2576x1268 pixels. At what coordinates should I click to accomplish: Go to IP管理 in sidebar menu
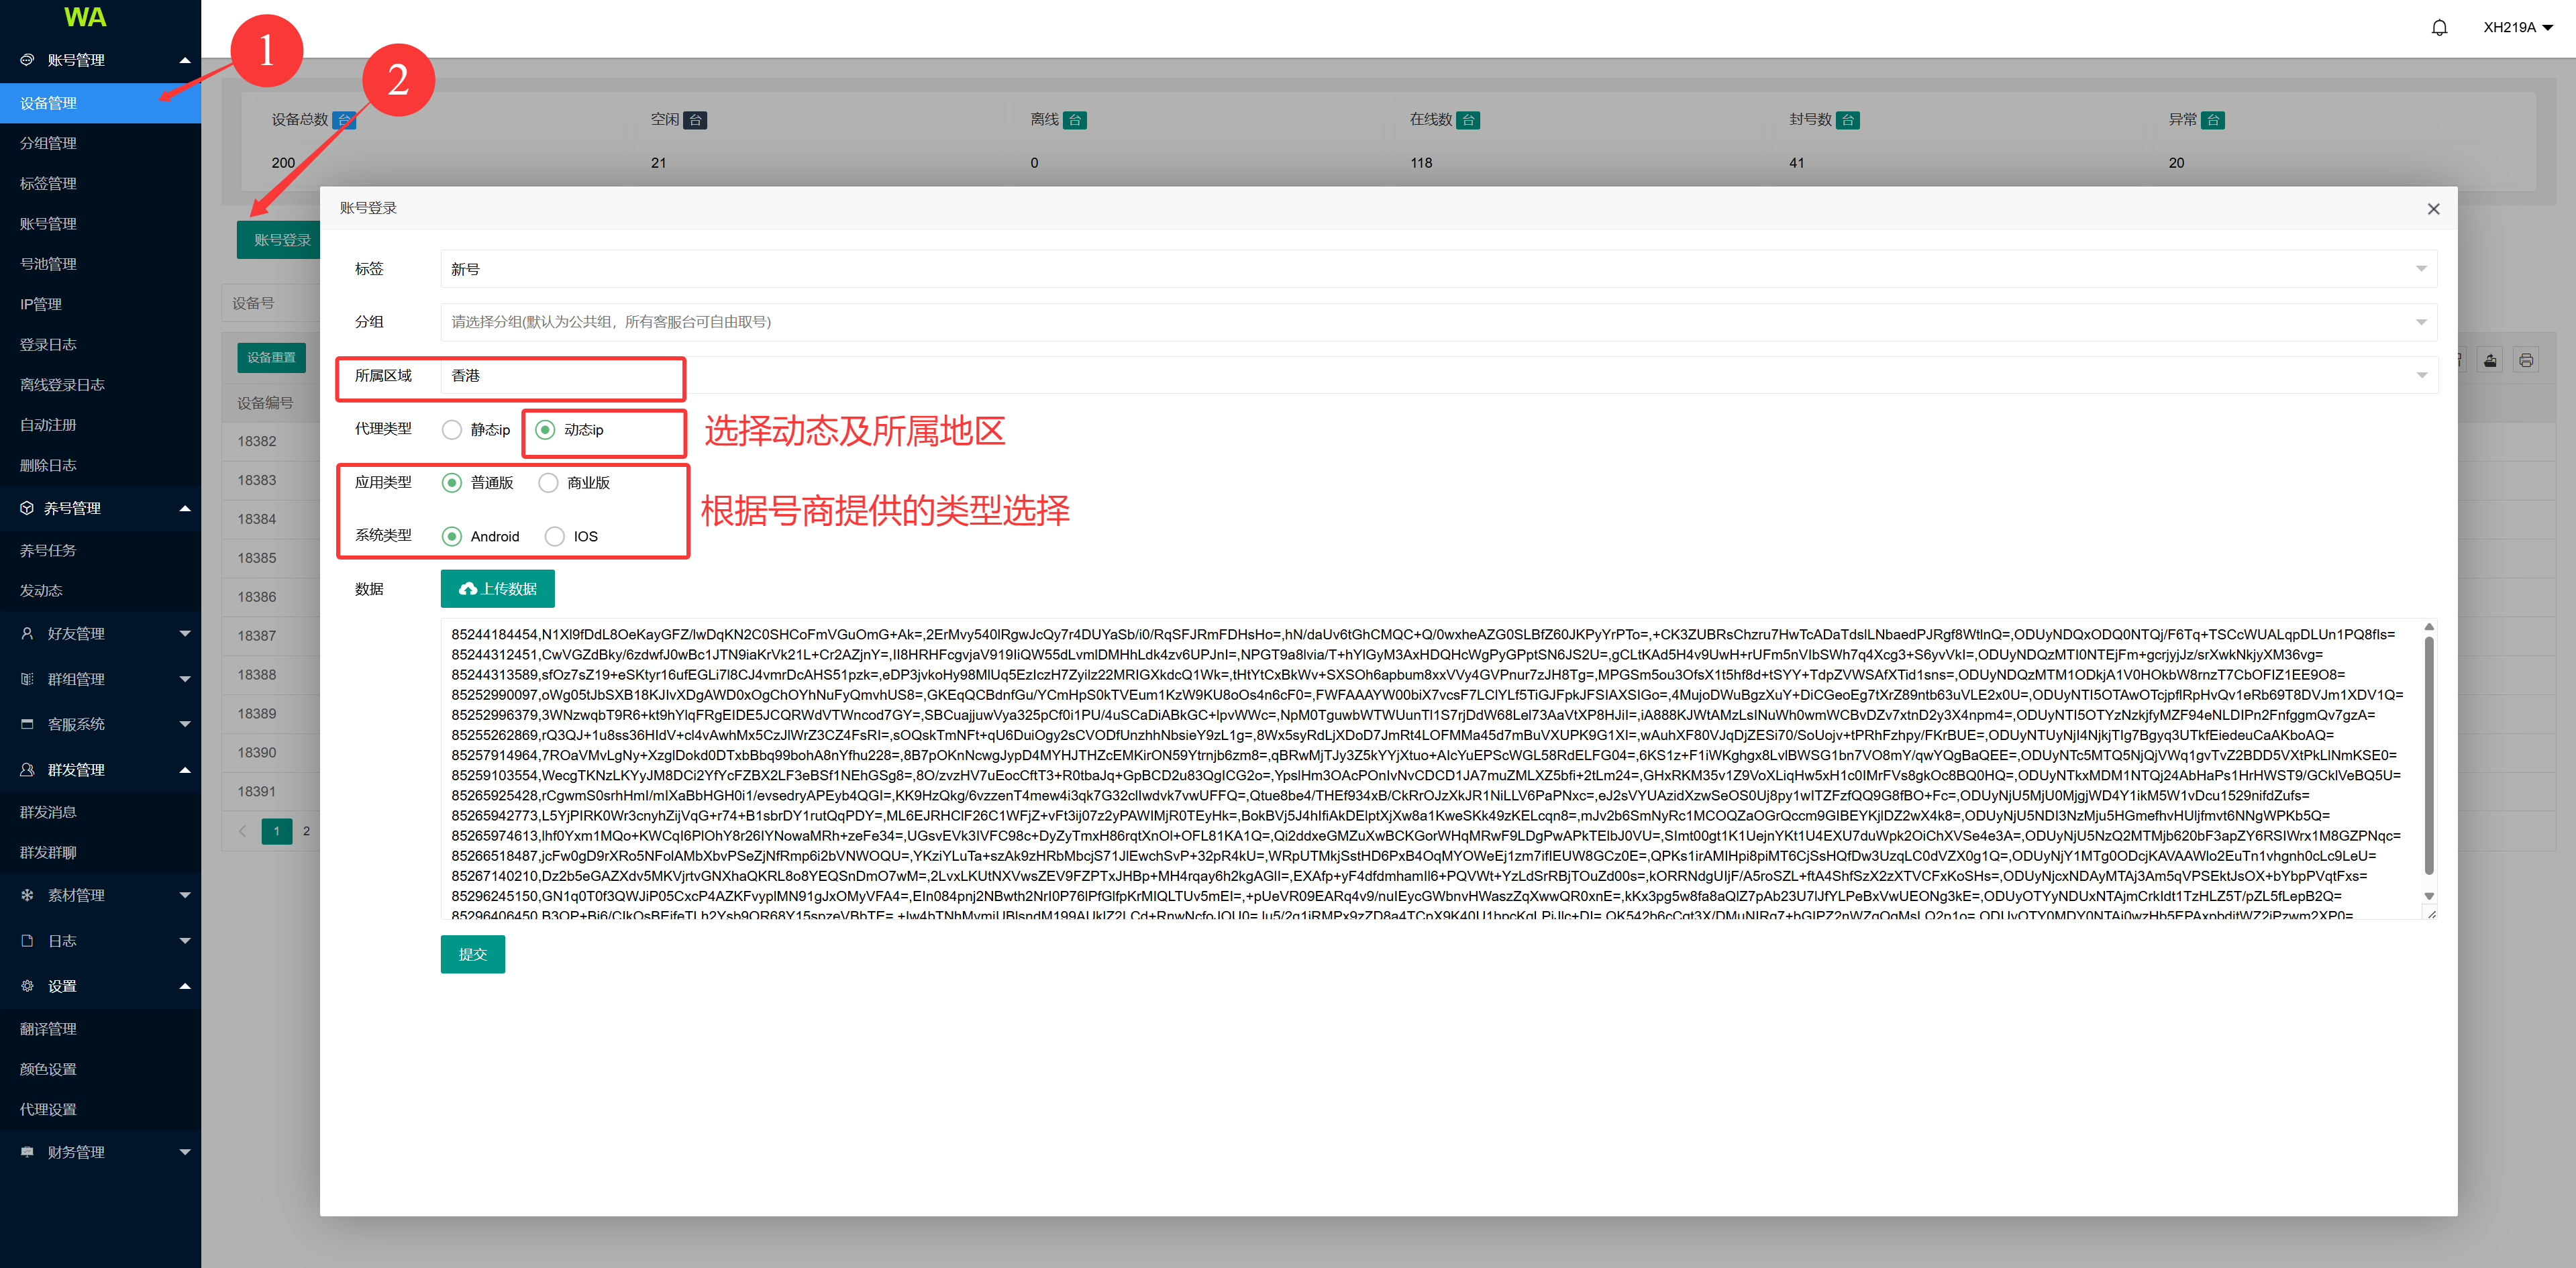click(41, 304)
